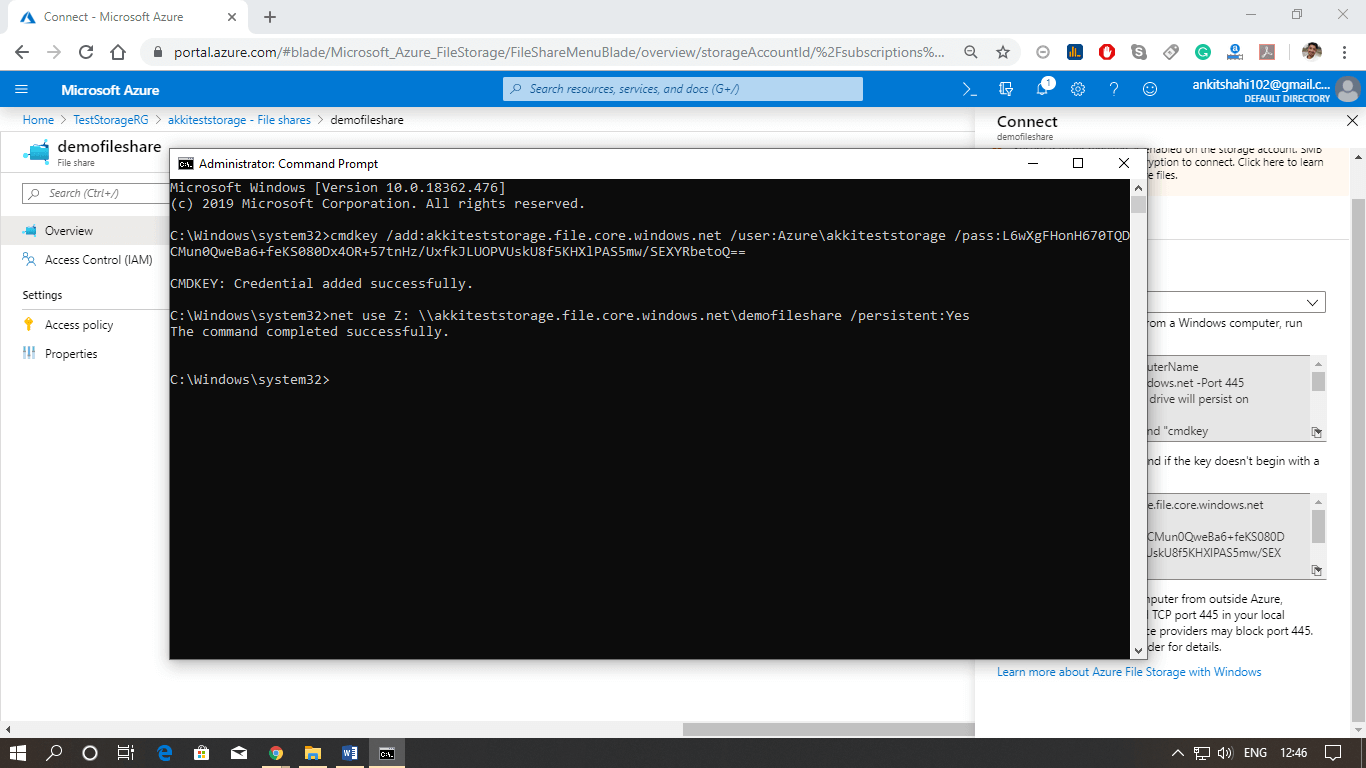Send feedback using the smiley icon
The height and width of the screenshot is (768, 1366).
pyautogui.click(x=1150, y=89)
